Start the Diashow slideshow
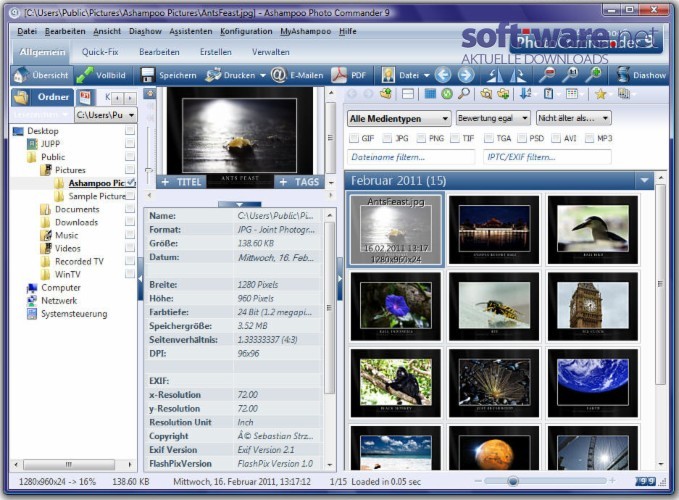Screen dimensions: 679x500 click(641, 75)
